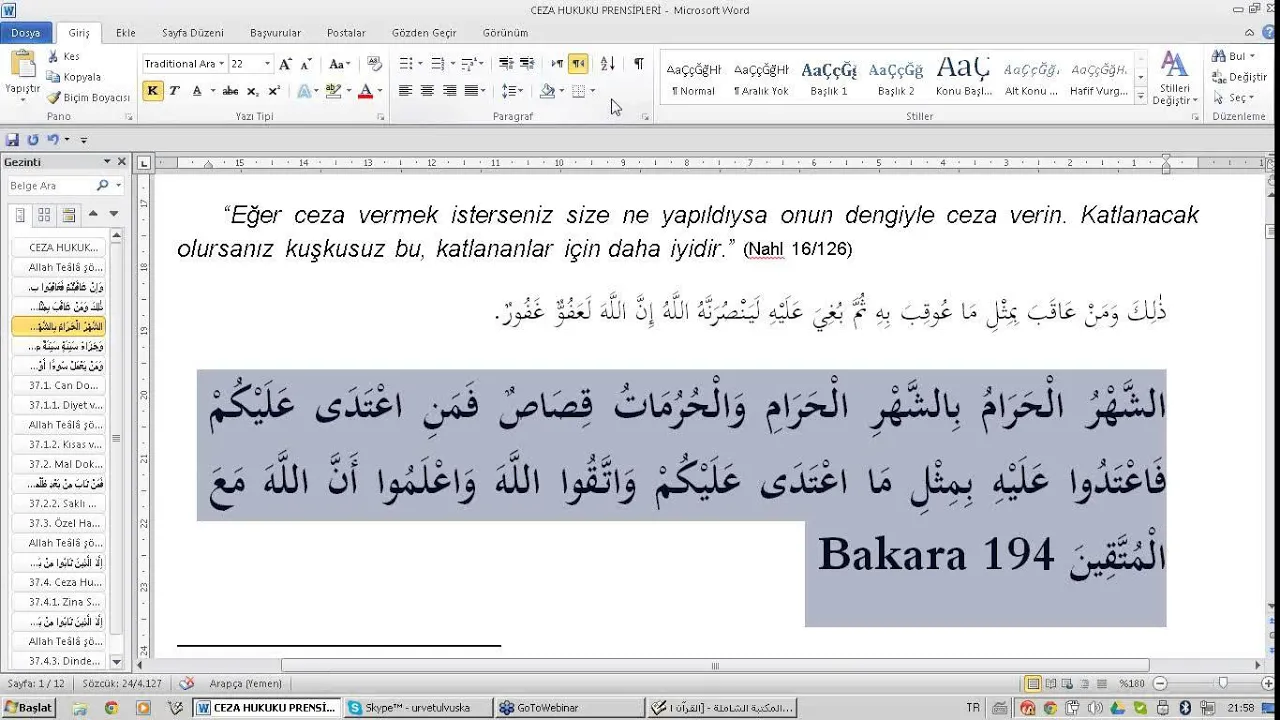Screen dimensions: 1280x720
Task: Open the Postalar ribbon tab
Action: click(346, 33)
